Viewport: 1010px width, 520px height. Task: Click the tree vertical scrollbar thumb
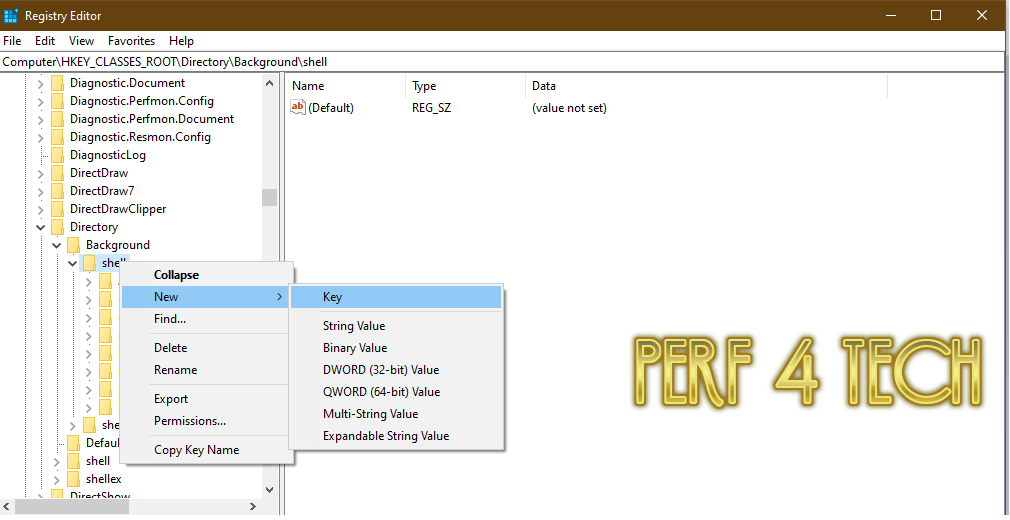point(269,197)
